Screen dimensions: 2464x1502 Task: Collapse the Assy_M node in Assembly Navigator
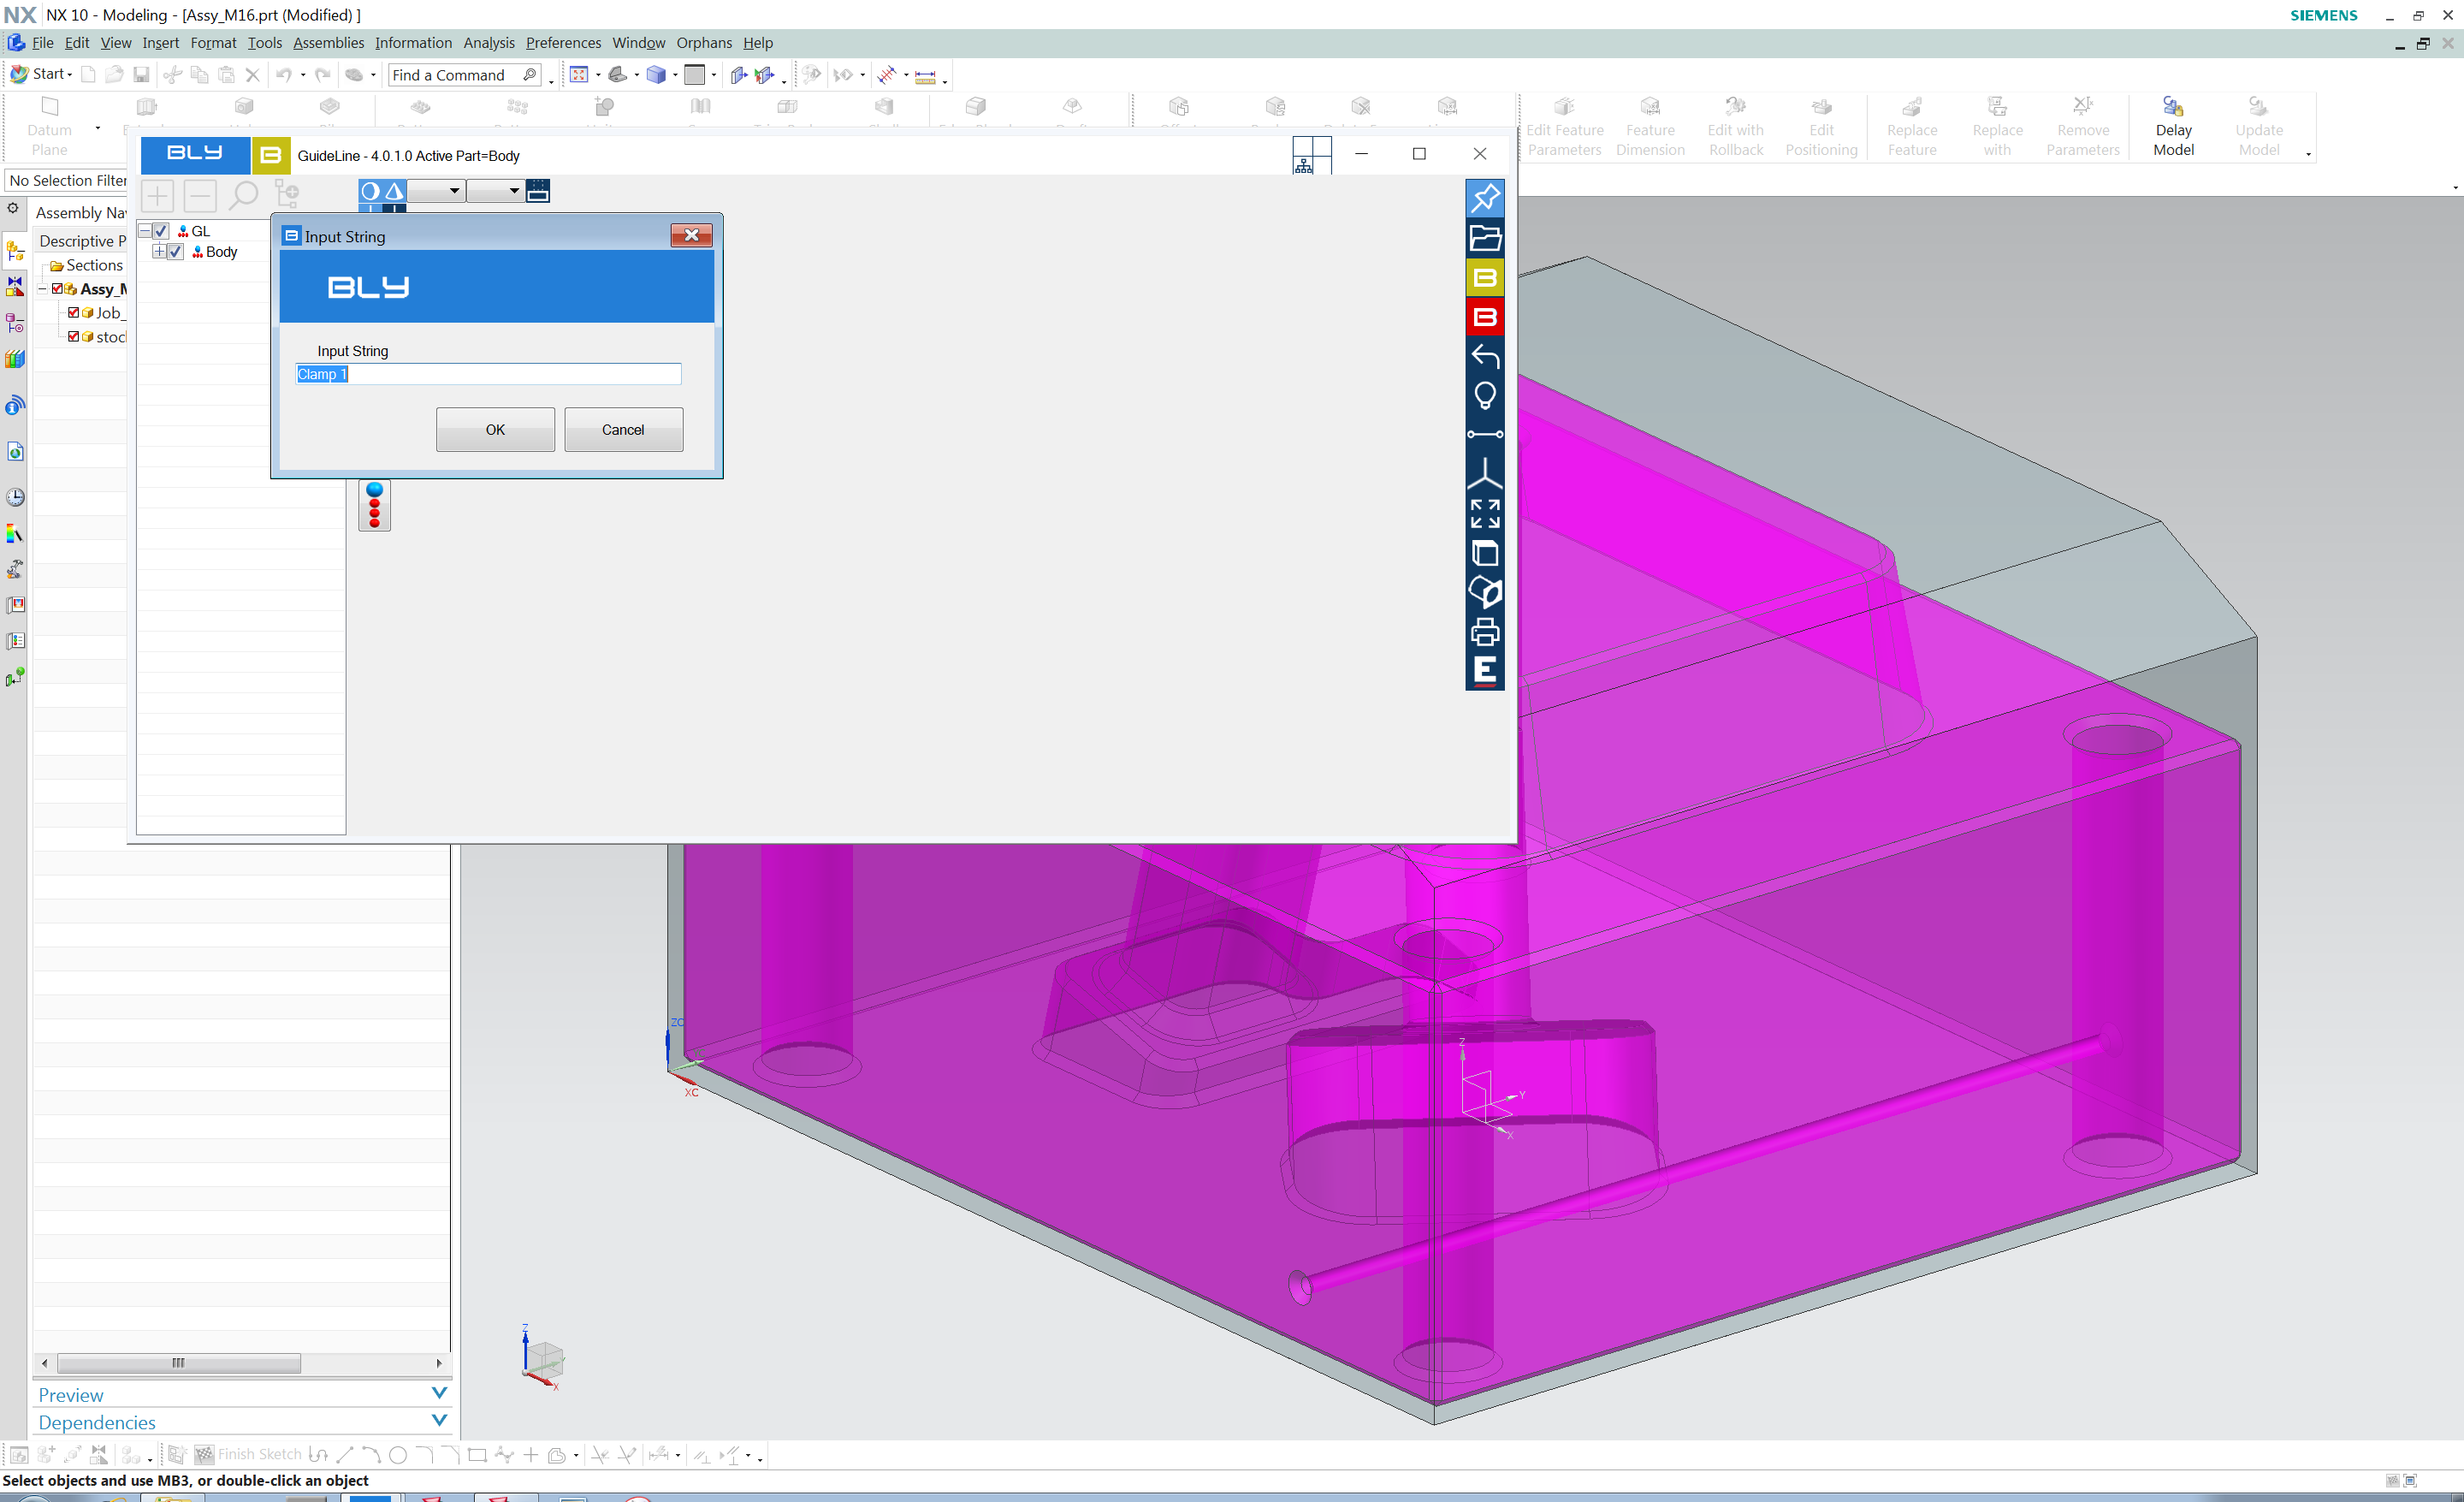(x=42, y=289)
